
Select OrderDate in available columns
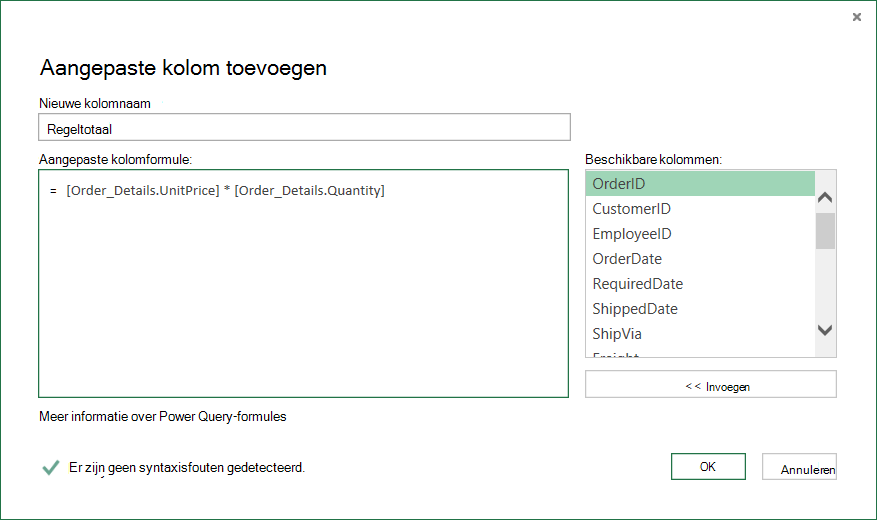[700, 258]
